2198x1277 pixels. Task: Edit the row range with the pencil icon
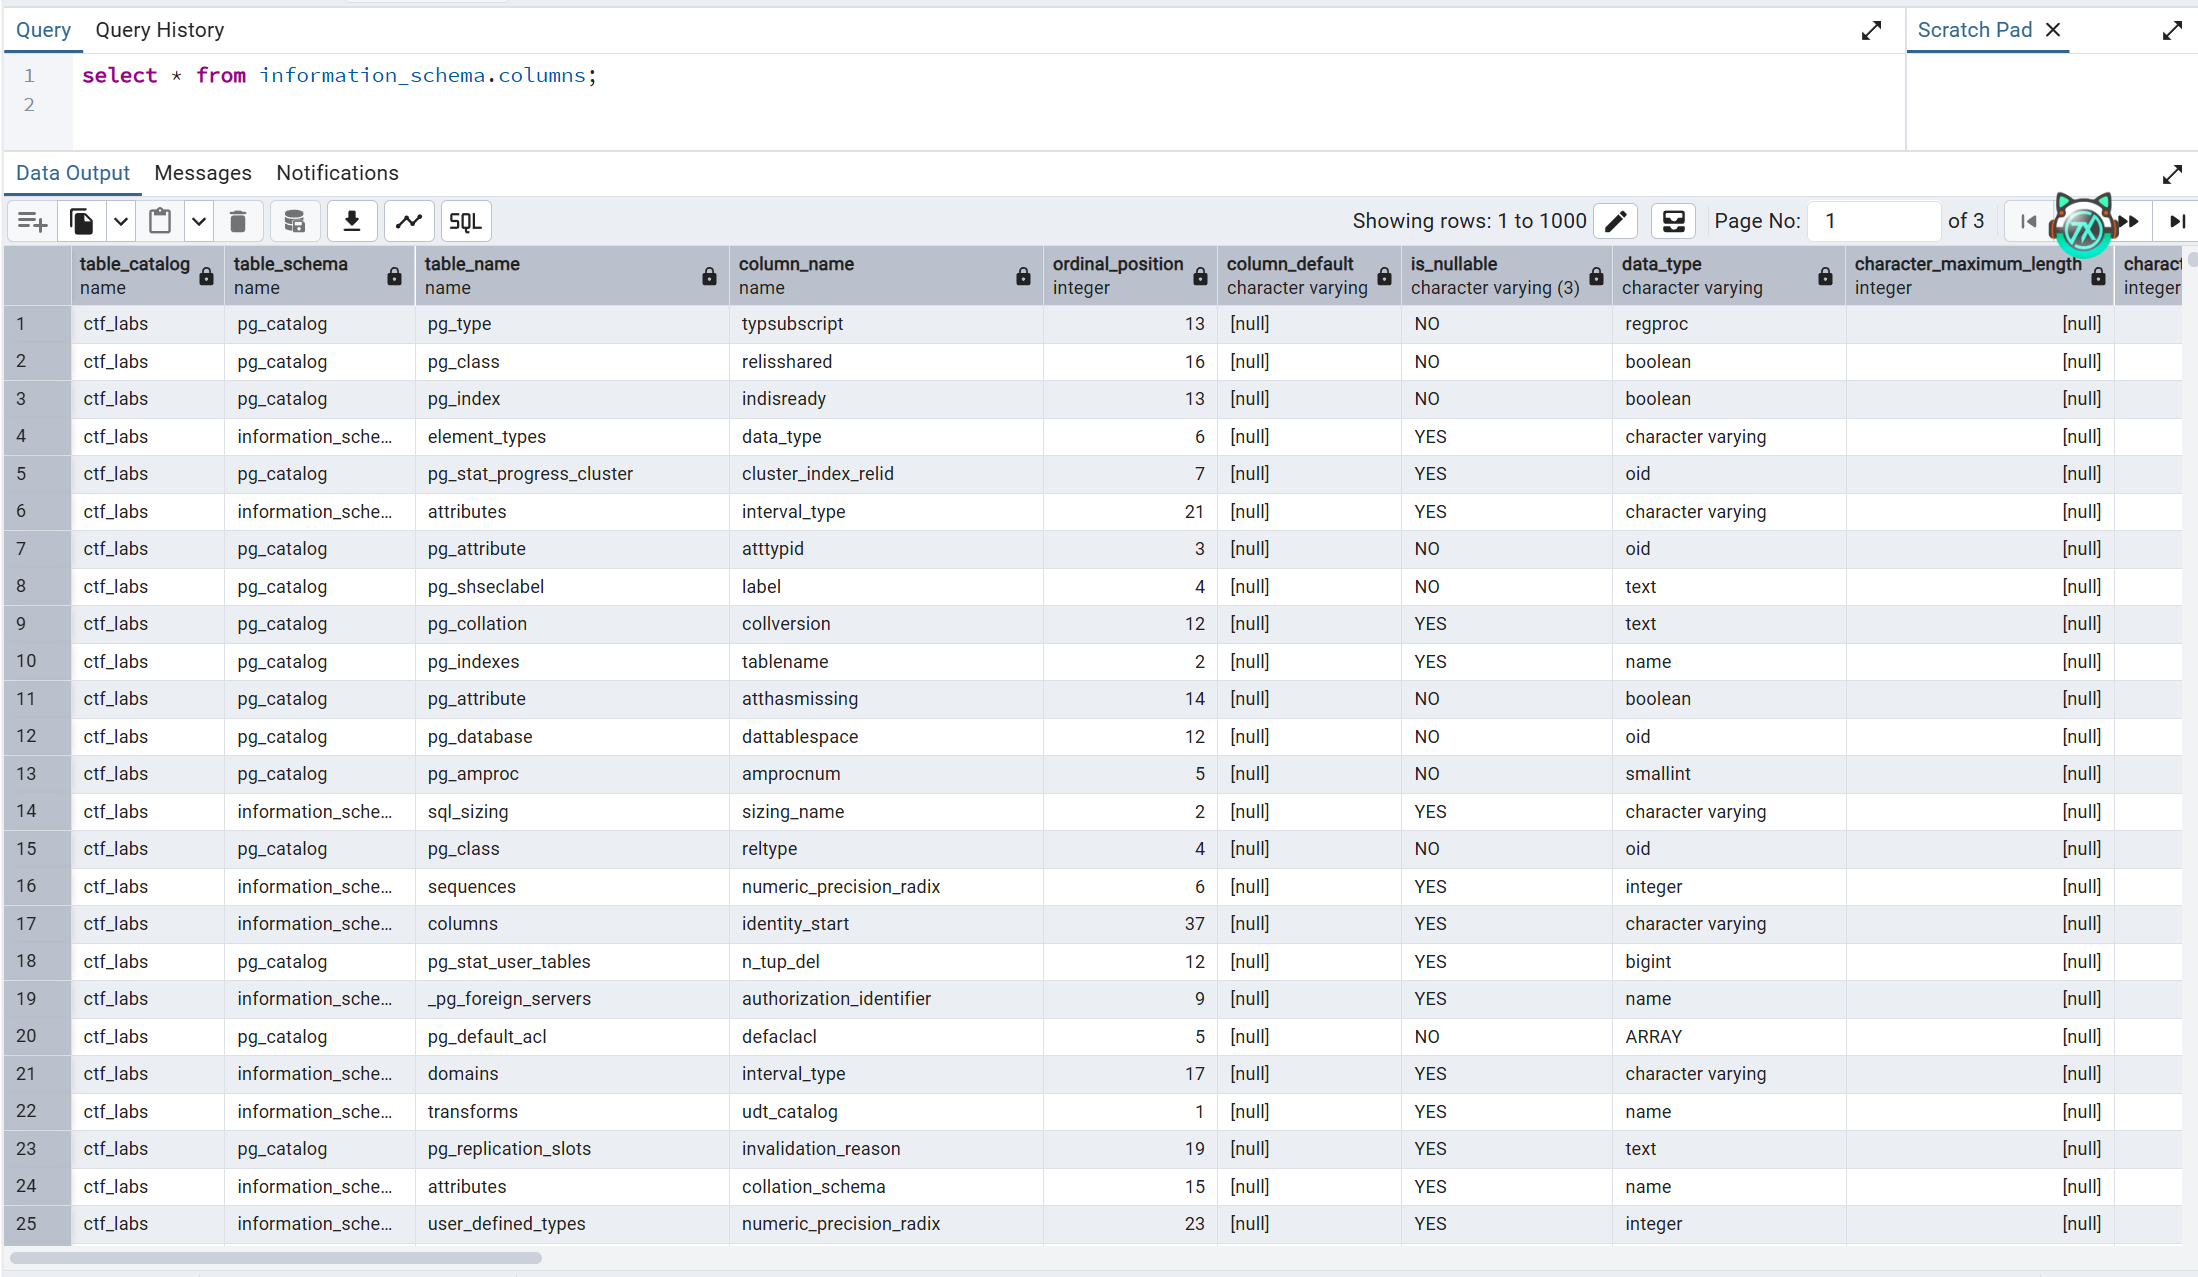[1616, 221]
